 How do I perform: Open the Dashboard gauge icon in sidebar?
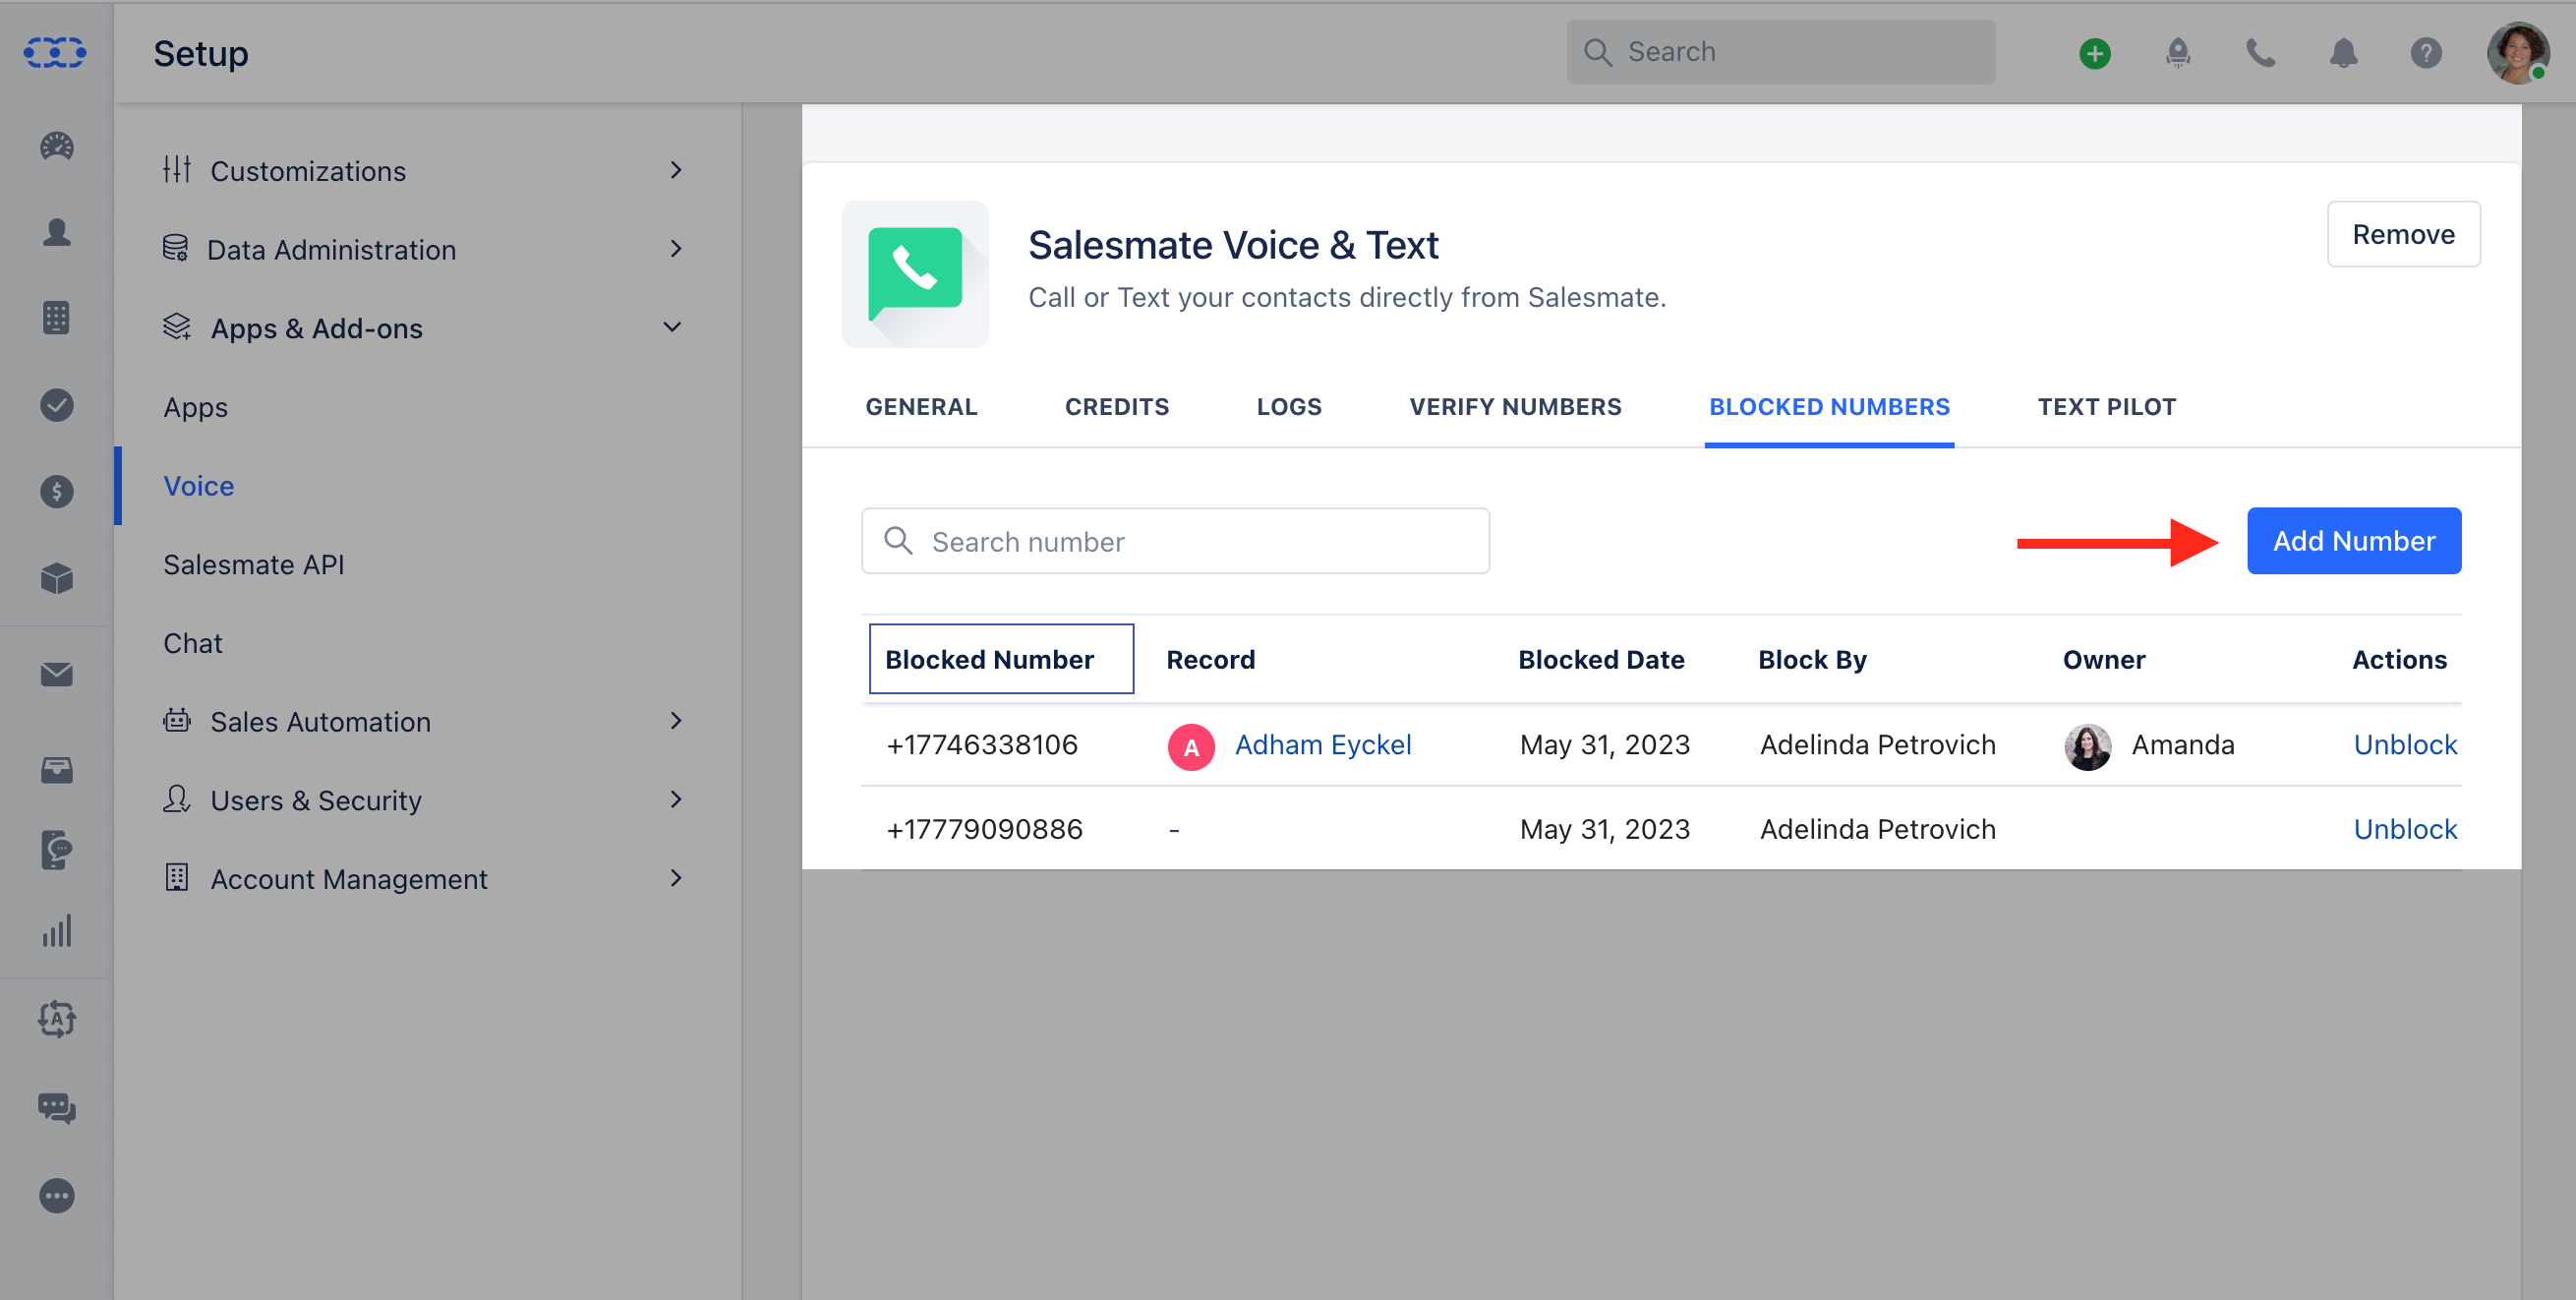[57, 146]
